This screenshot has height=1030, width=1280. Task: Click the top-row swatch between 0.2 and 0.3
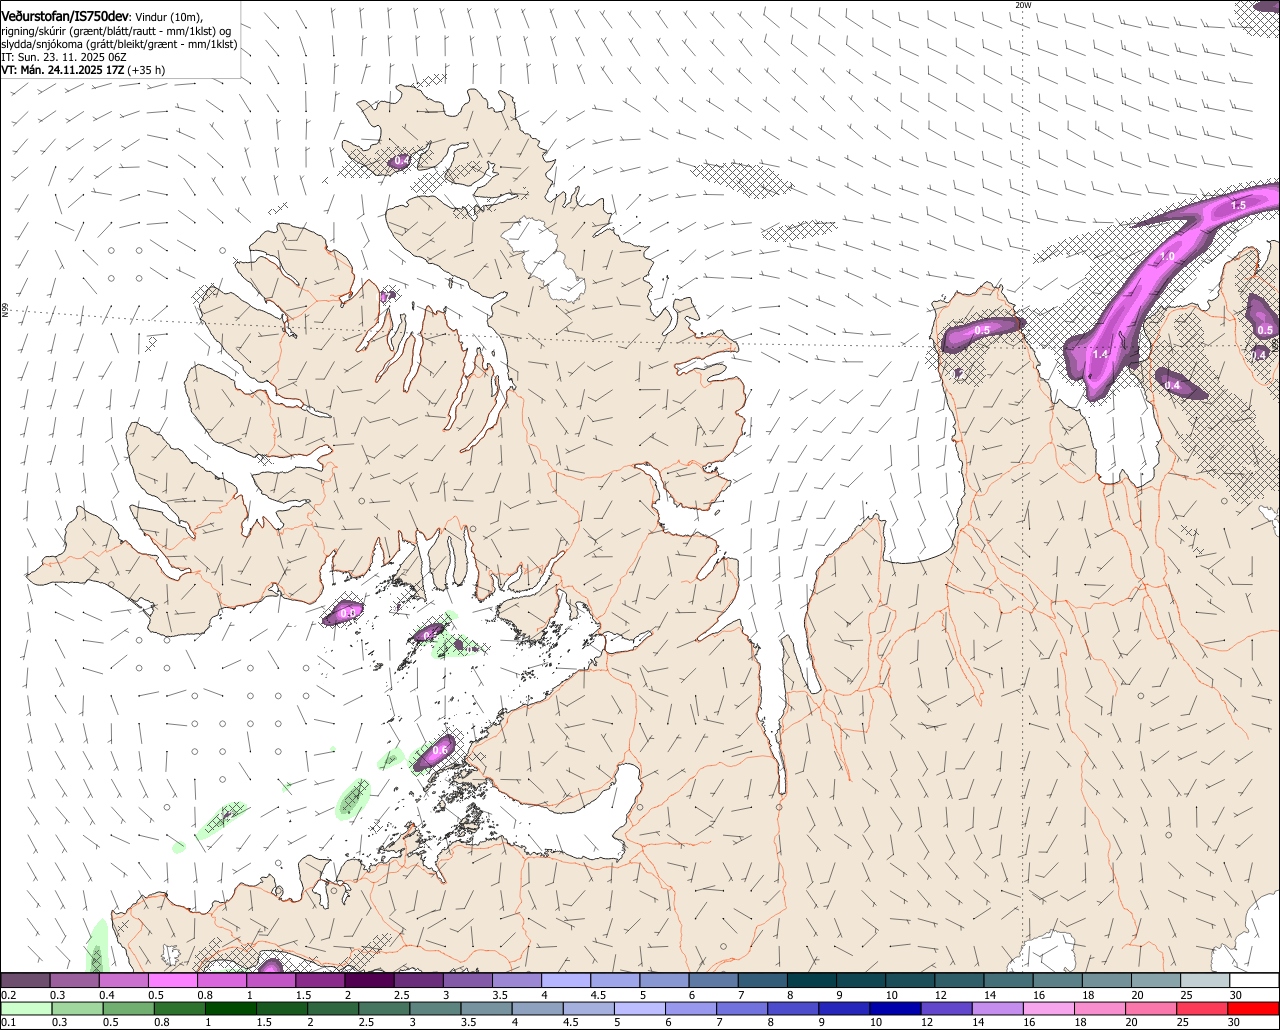click(25, 981)
